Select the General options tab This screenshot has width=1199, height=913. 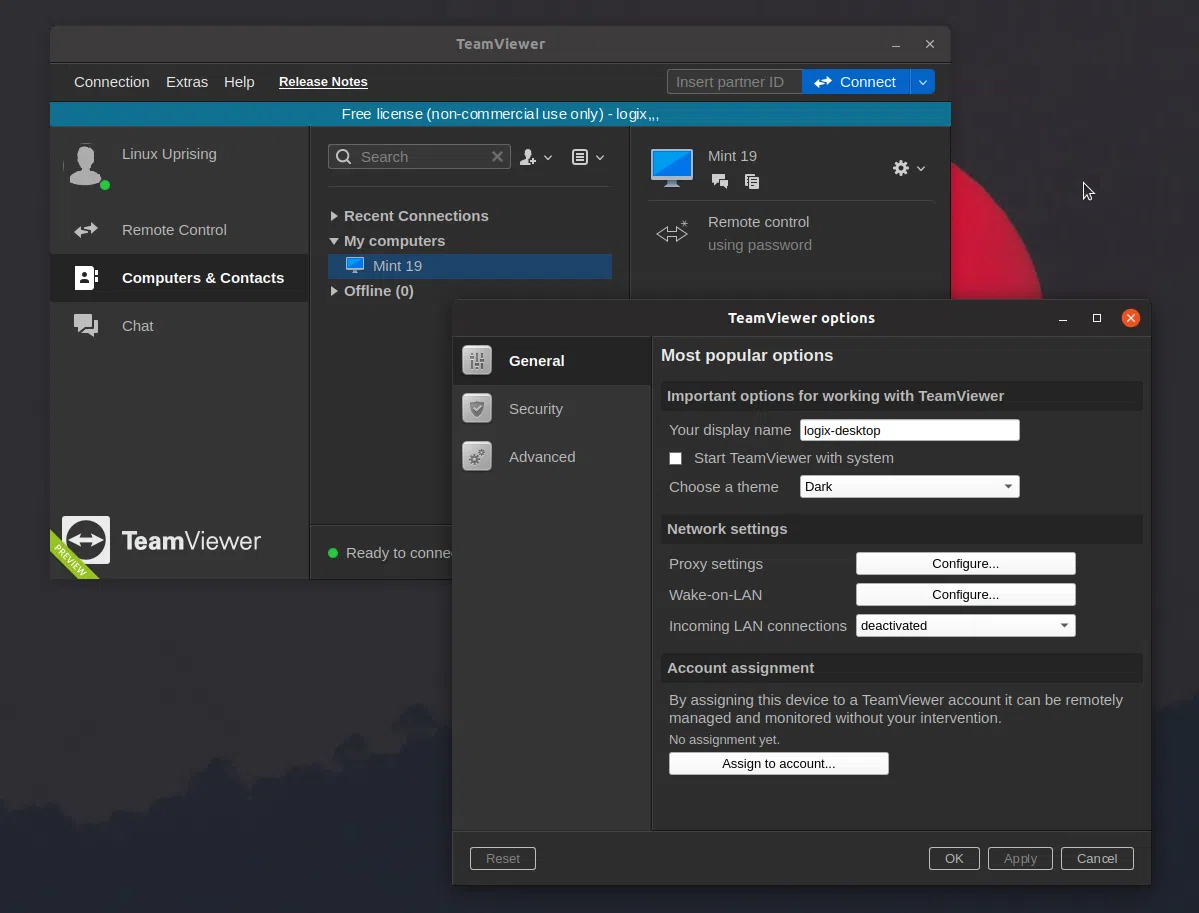point(552,361)
